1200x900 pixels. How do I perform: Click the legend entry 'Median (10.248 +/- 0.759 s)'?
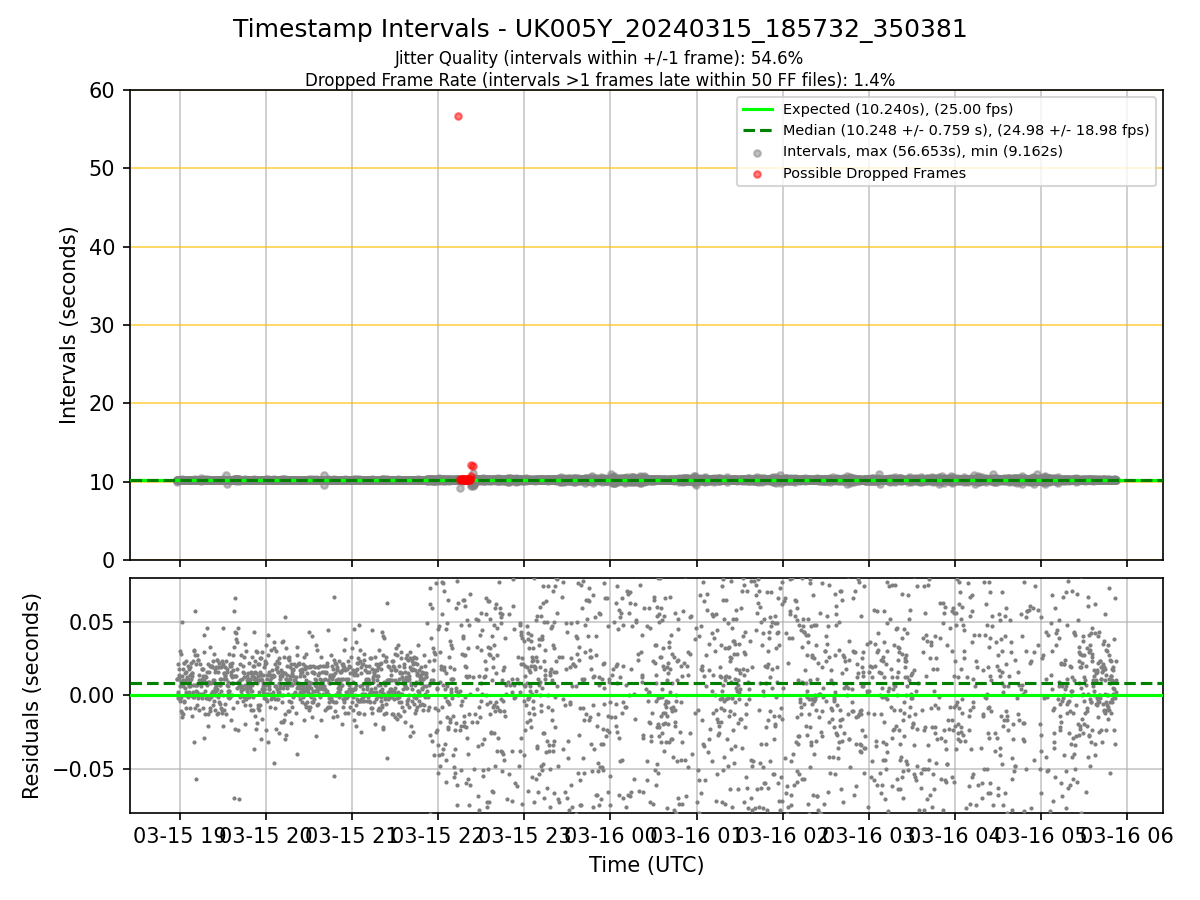pos(966,130)
